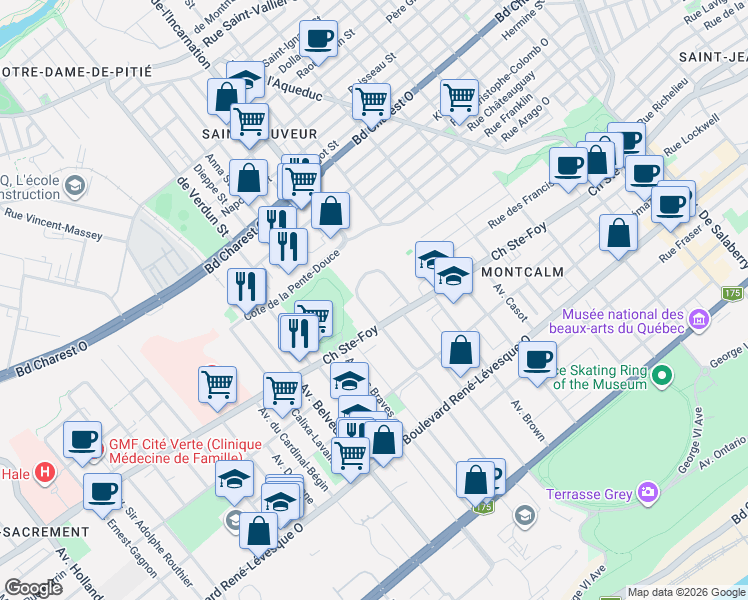Click the shopping bag marker near the route 175 shield
The height and width of the screenshot is (600, 748).
(x=476, y=483)
